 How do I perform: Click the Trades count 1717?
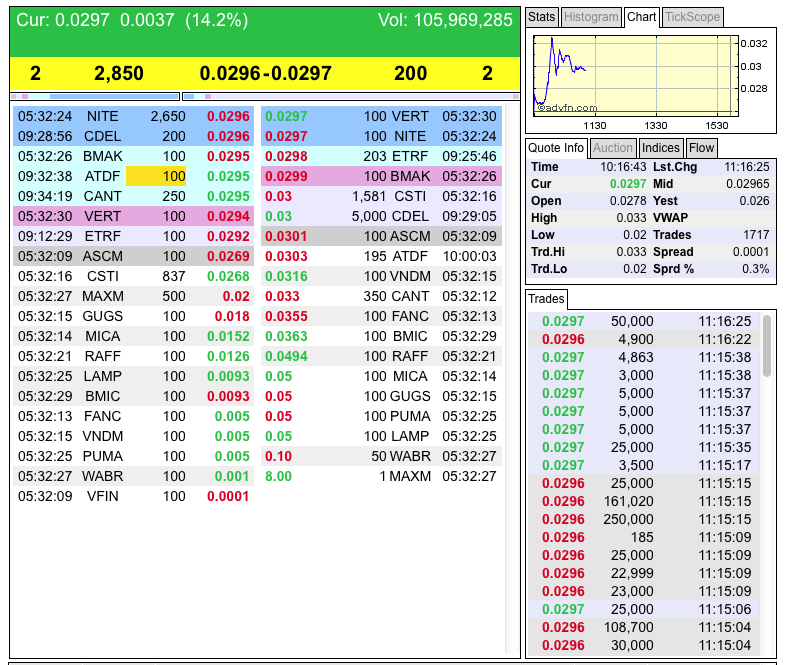(x=756, y=235)
